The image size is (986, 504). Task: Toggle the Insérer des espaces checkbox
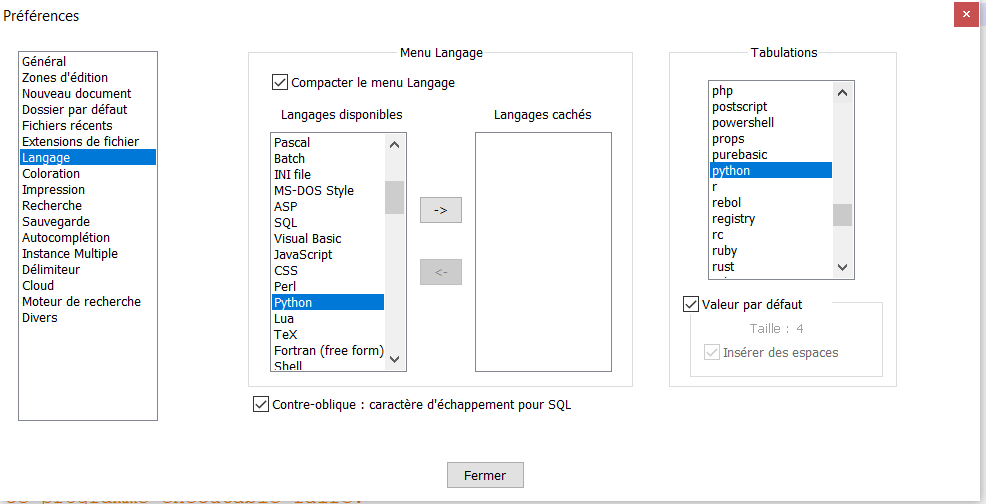tap(712, 352)
